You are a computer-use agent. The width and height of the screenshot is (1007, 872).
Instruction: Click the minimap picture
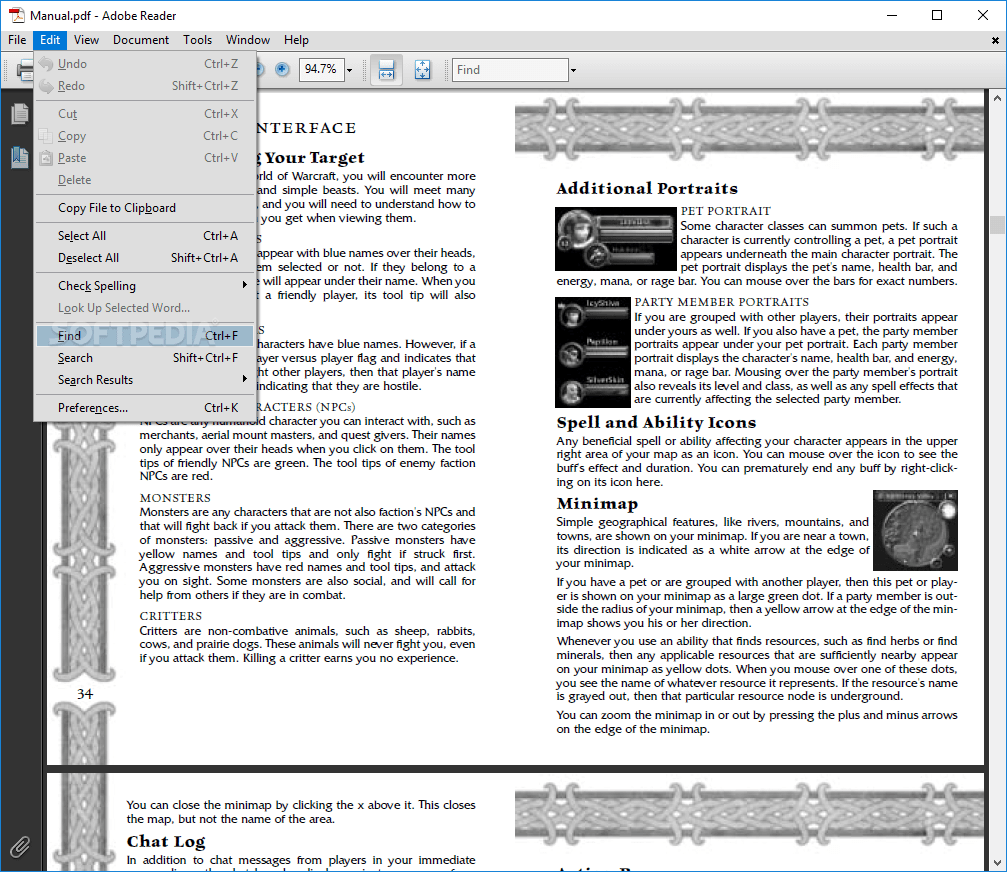click(x=915, y=530)
